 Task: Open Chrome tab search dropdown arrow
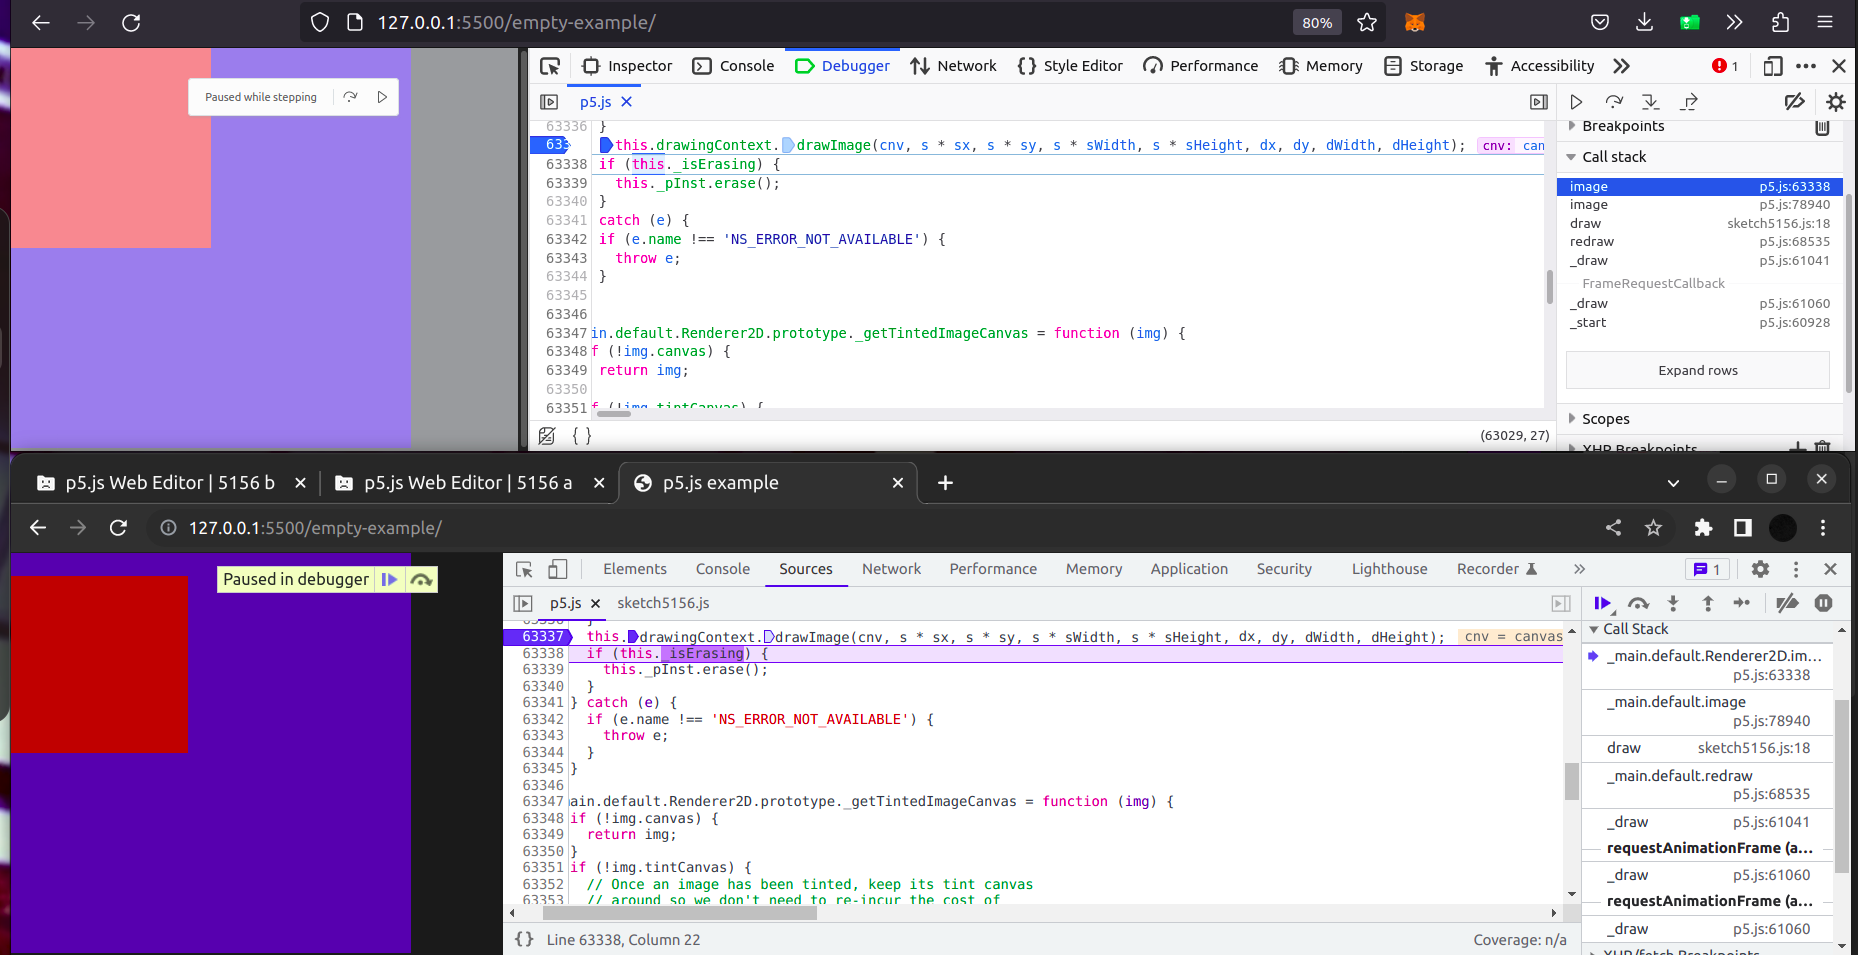tap(1673, 483)
